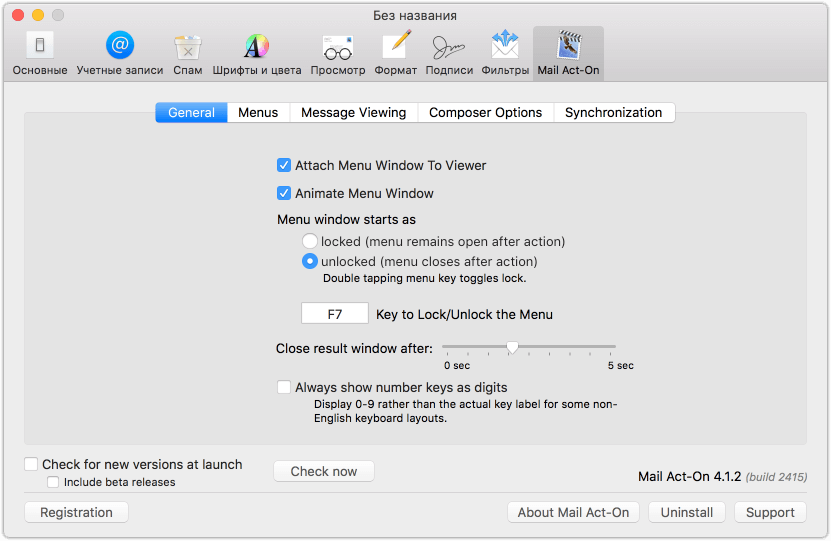
Task: Click the 'Menu window starts as' label
Action: tap(346, 219)
